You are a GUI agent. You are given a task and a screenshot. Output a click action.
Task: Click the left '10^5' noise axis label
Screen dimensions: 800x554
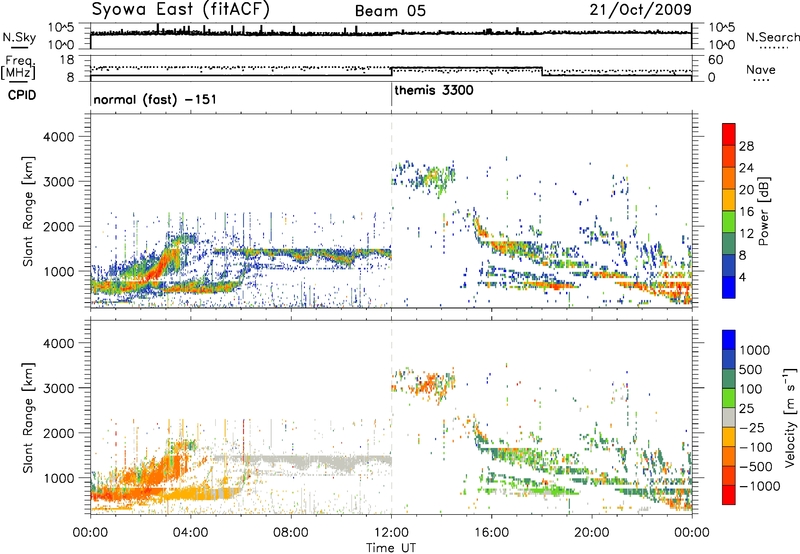61,27
